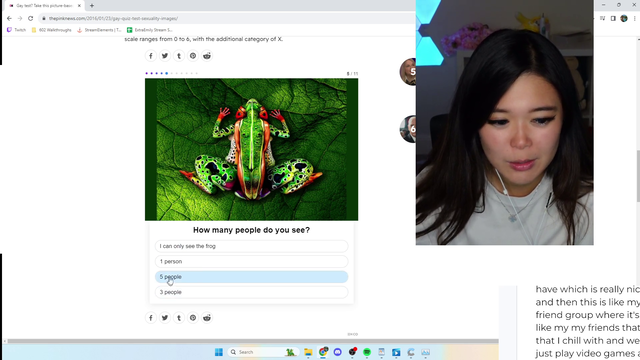Share on Tumblr using top share row
The height and width of the screenshot is (360, 640).
(x=179, y=56)
